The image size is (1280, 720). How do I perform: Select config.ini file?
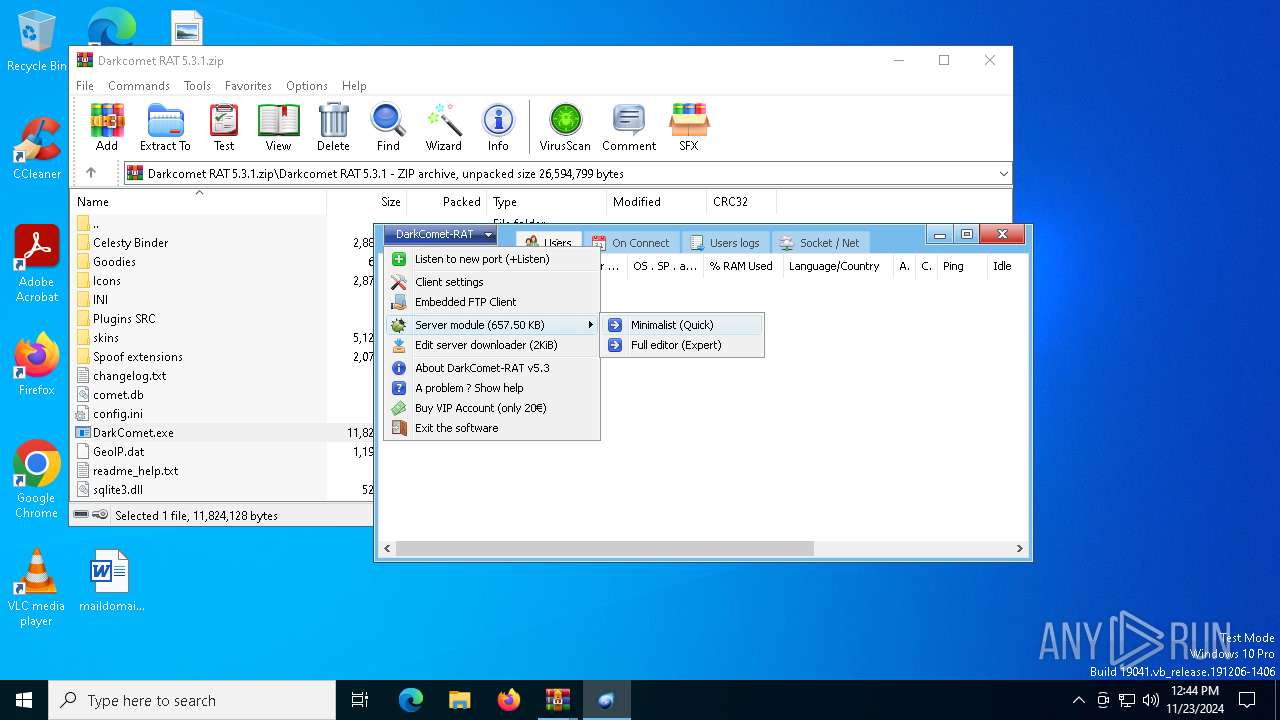tap(117, 414)
